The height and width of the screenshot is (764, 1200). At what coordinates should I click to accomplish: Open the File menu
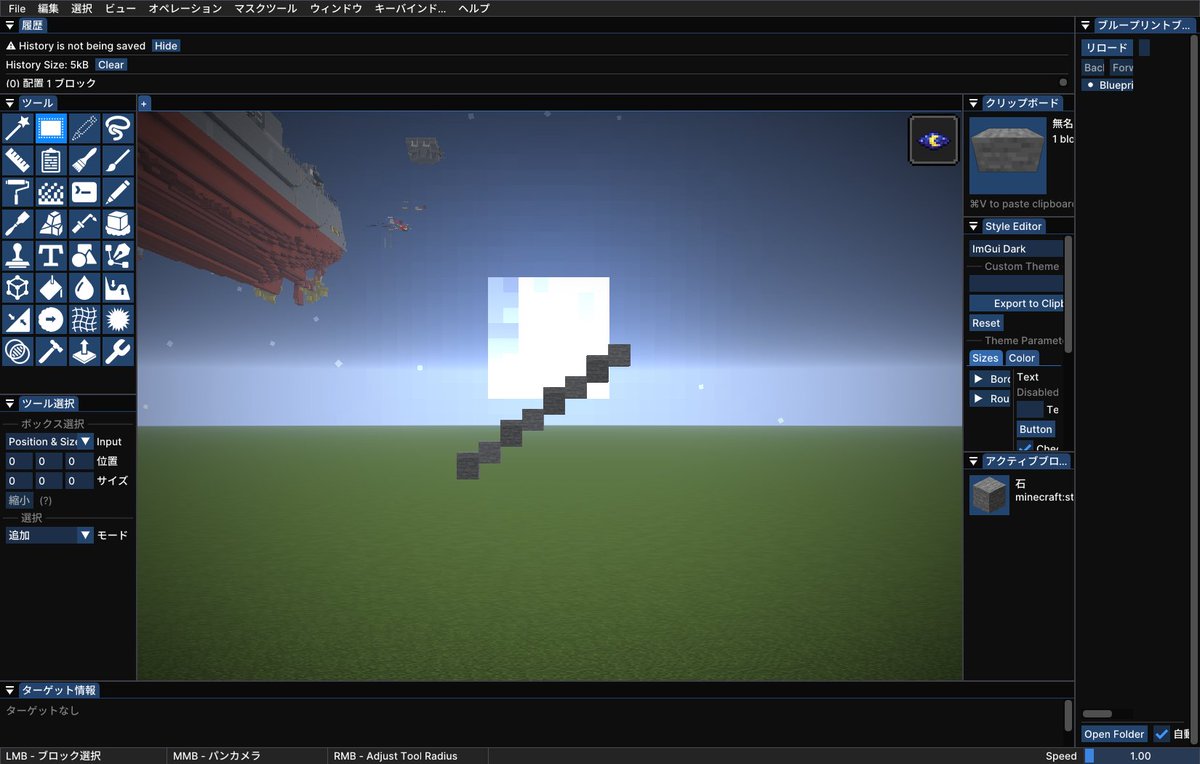click(x=17, y=8)
